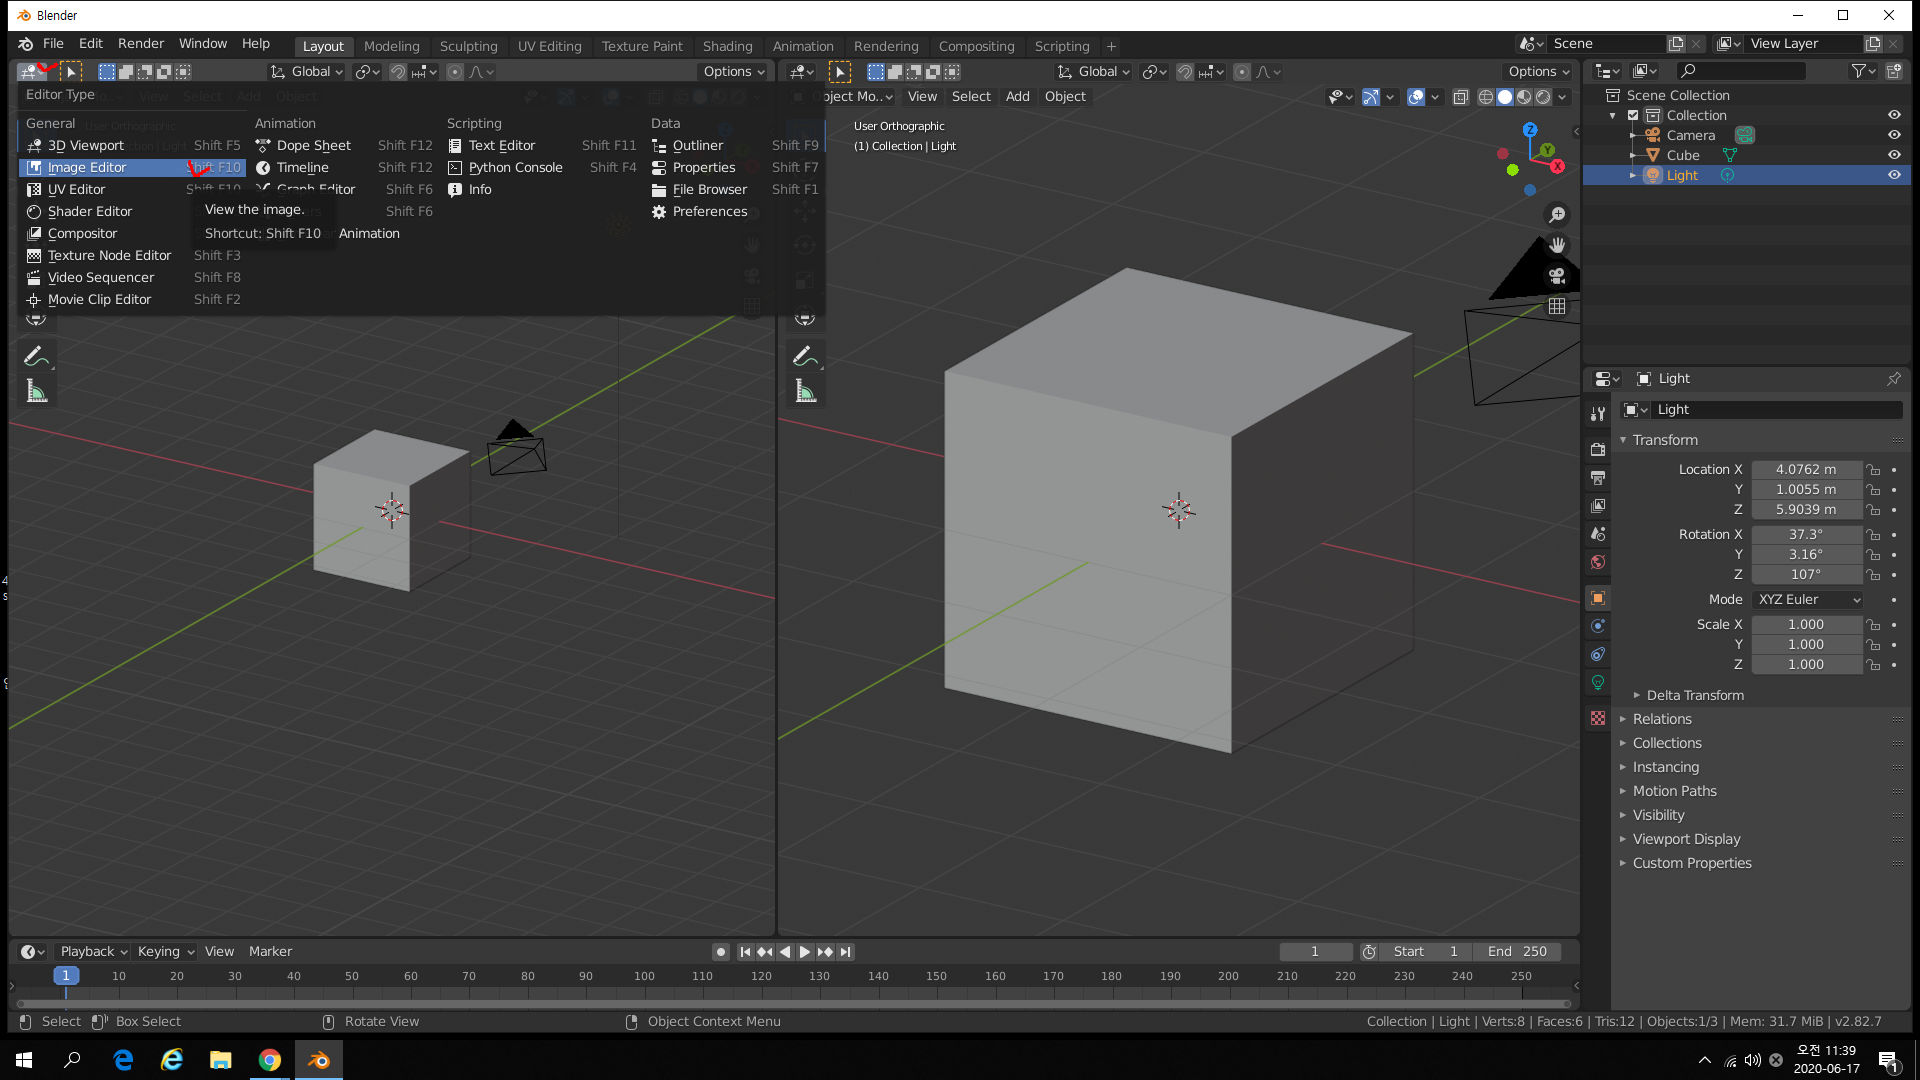The image size is (1920, 1080).
Task: Select the Annotate tool in the right viewport
Action: click(803, 355)
